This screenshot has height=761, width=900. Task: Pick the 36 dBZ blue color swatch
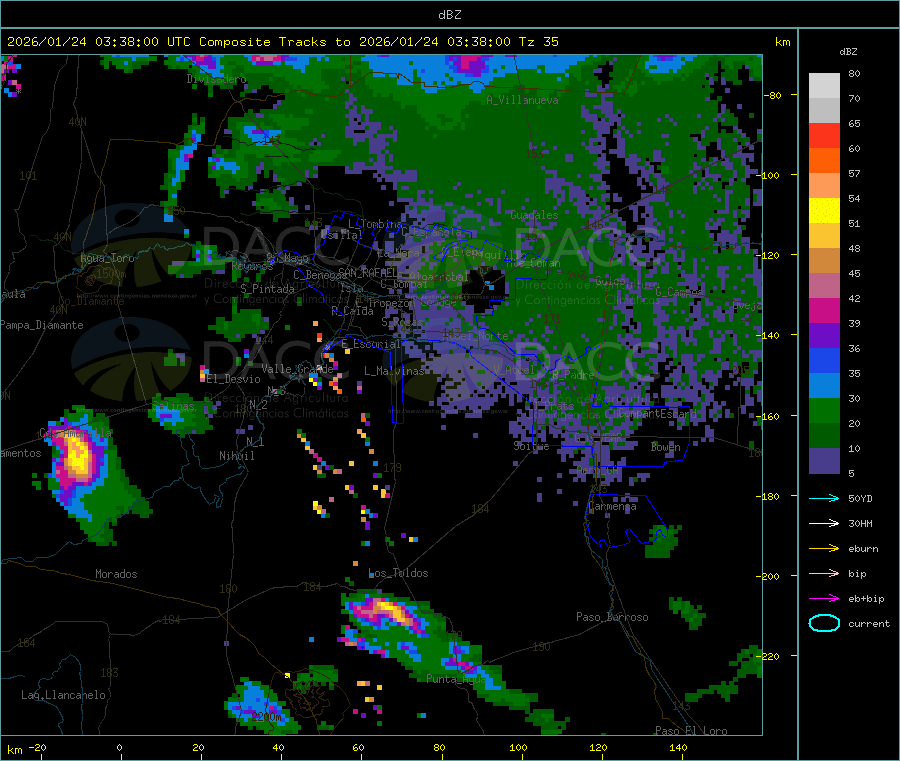[824, 360]
